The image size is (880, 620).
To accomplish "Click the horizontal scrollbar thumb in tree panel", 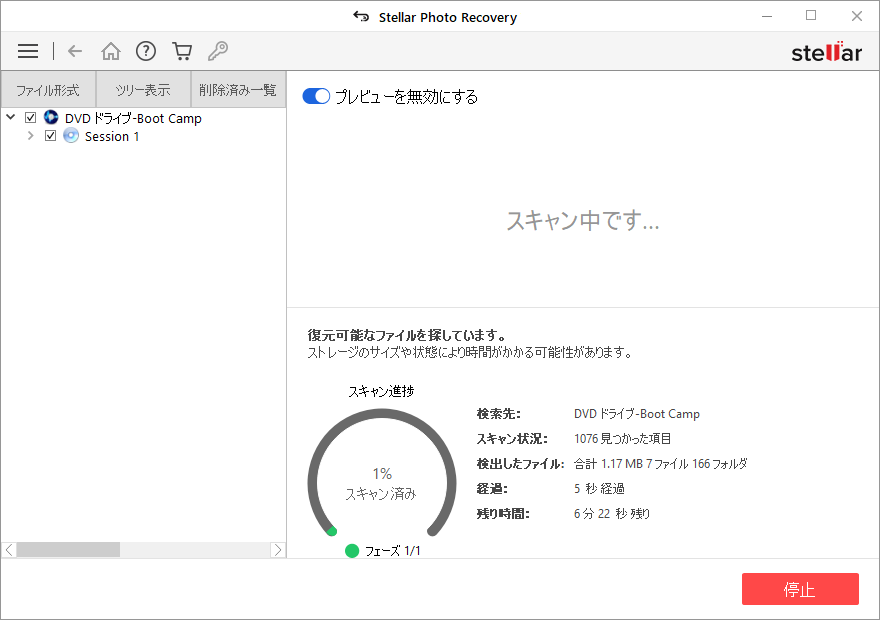I will coord(68,550).
